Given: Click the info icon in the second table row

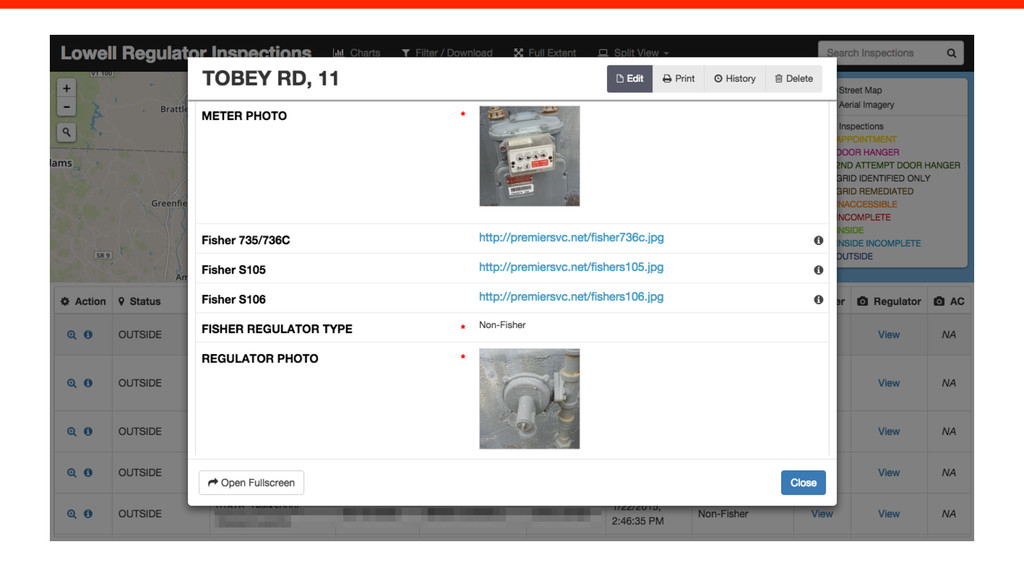Looking at the screenshot, I should [88, 383].
